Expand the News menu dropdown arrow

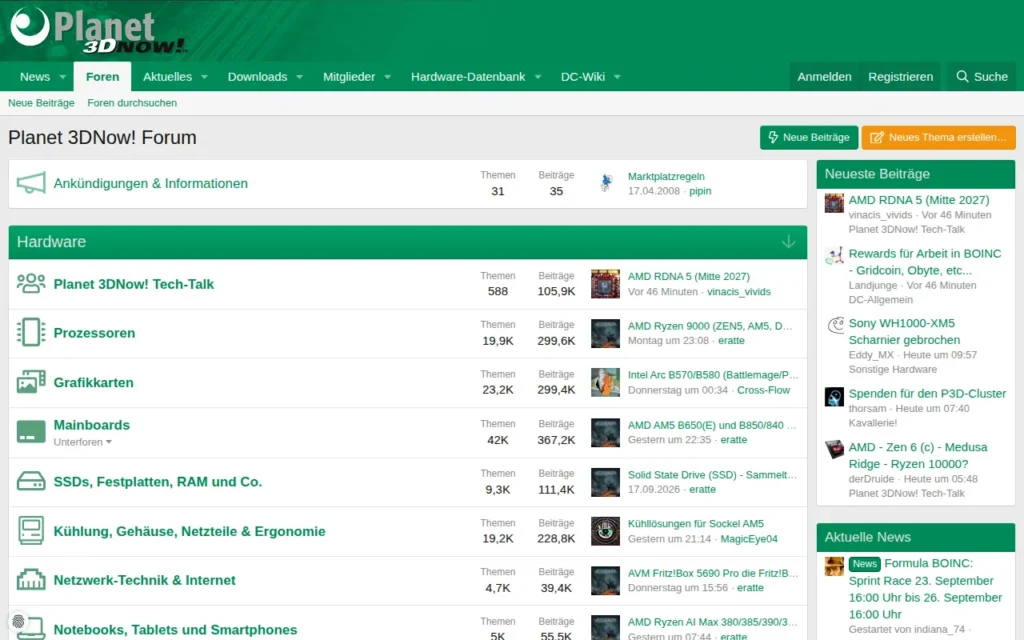point(63,77)
